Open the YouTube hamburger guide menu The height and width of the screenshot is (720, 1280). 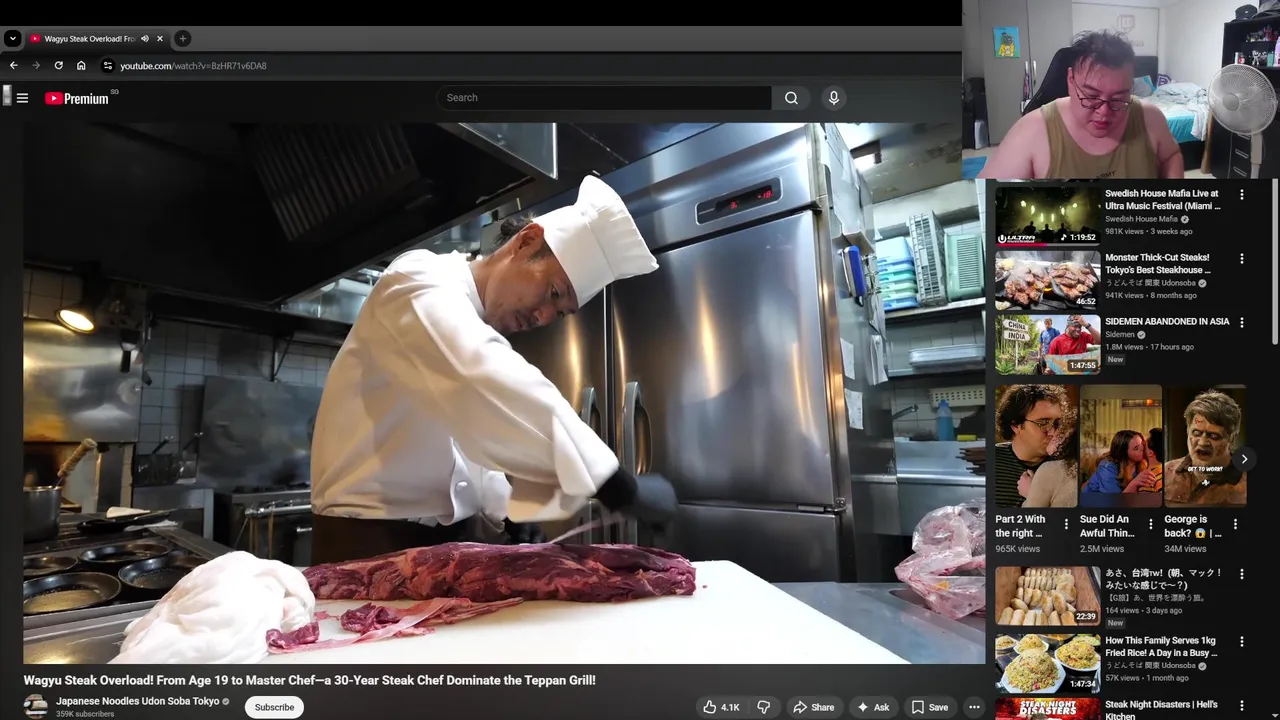point(22,98)
